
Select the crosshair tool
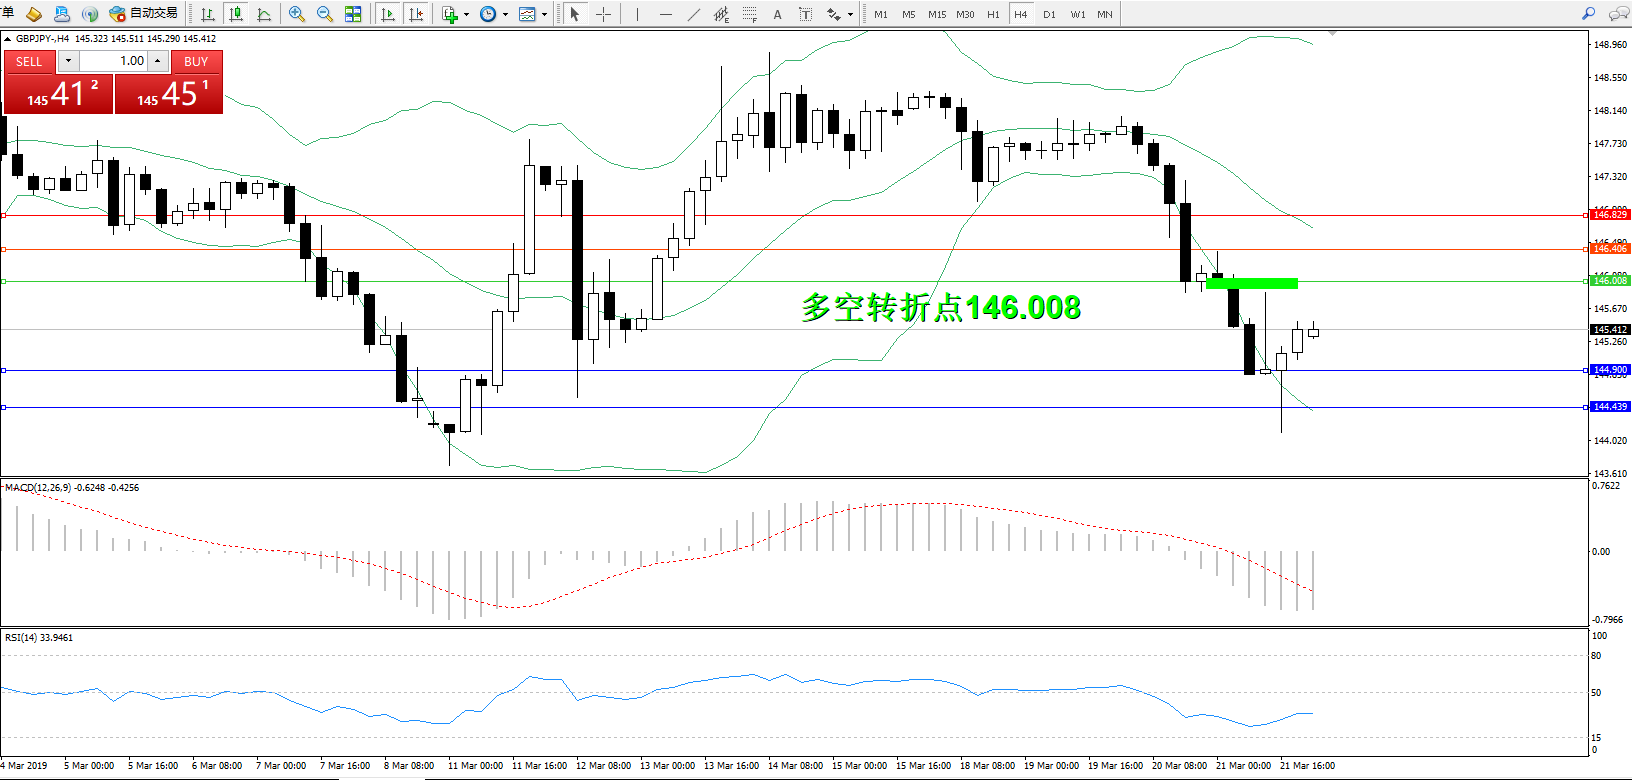point(603,14)
